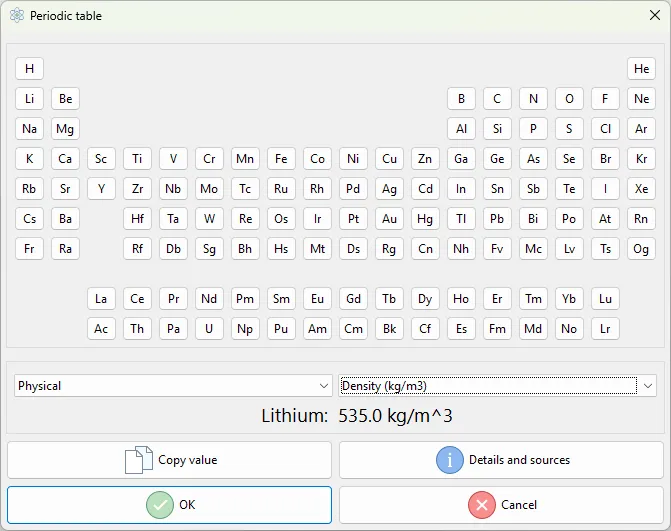The image size is (671, 531).
Task: Choose the Oganesson (Og) element
Action: [641, 249]
